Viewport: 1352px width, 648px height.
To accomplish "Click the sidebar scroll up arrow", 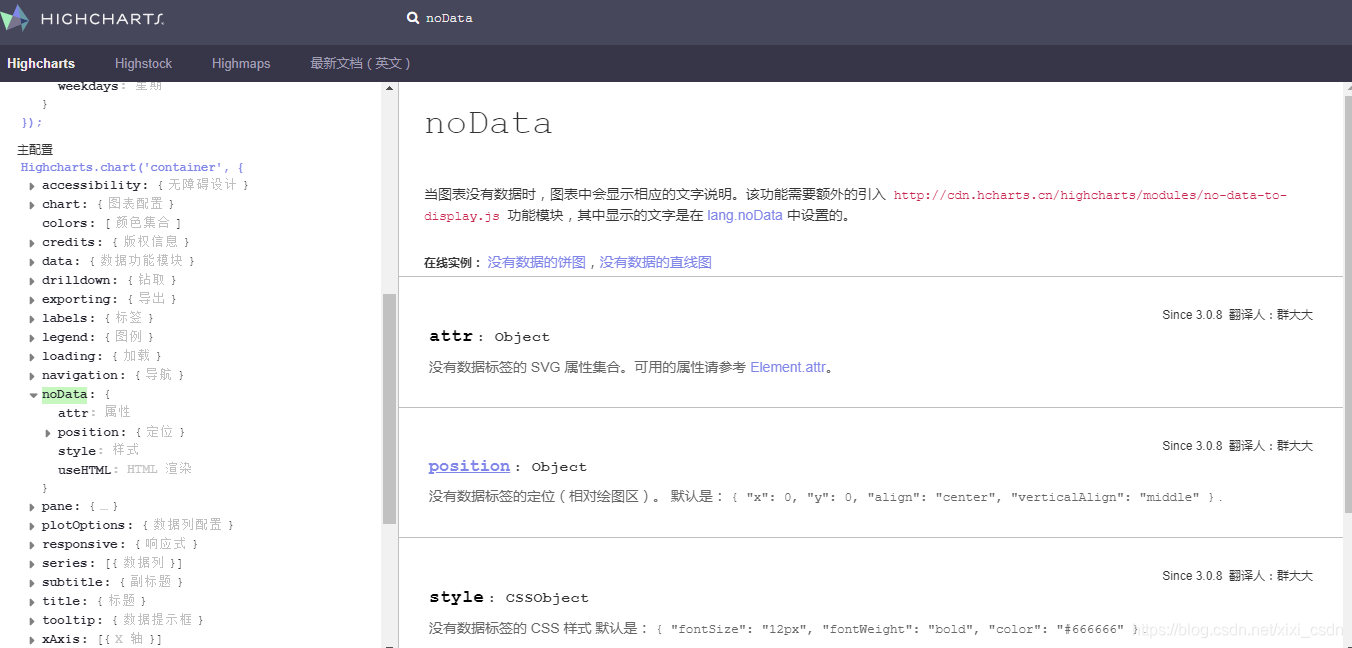I will pos(390,89).
